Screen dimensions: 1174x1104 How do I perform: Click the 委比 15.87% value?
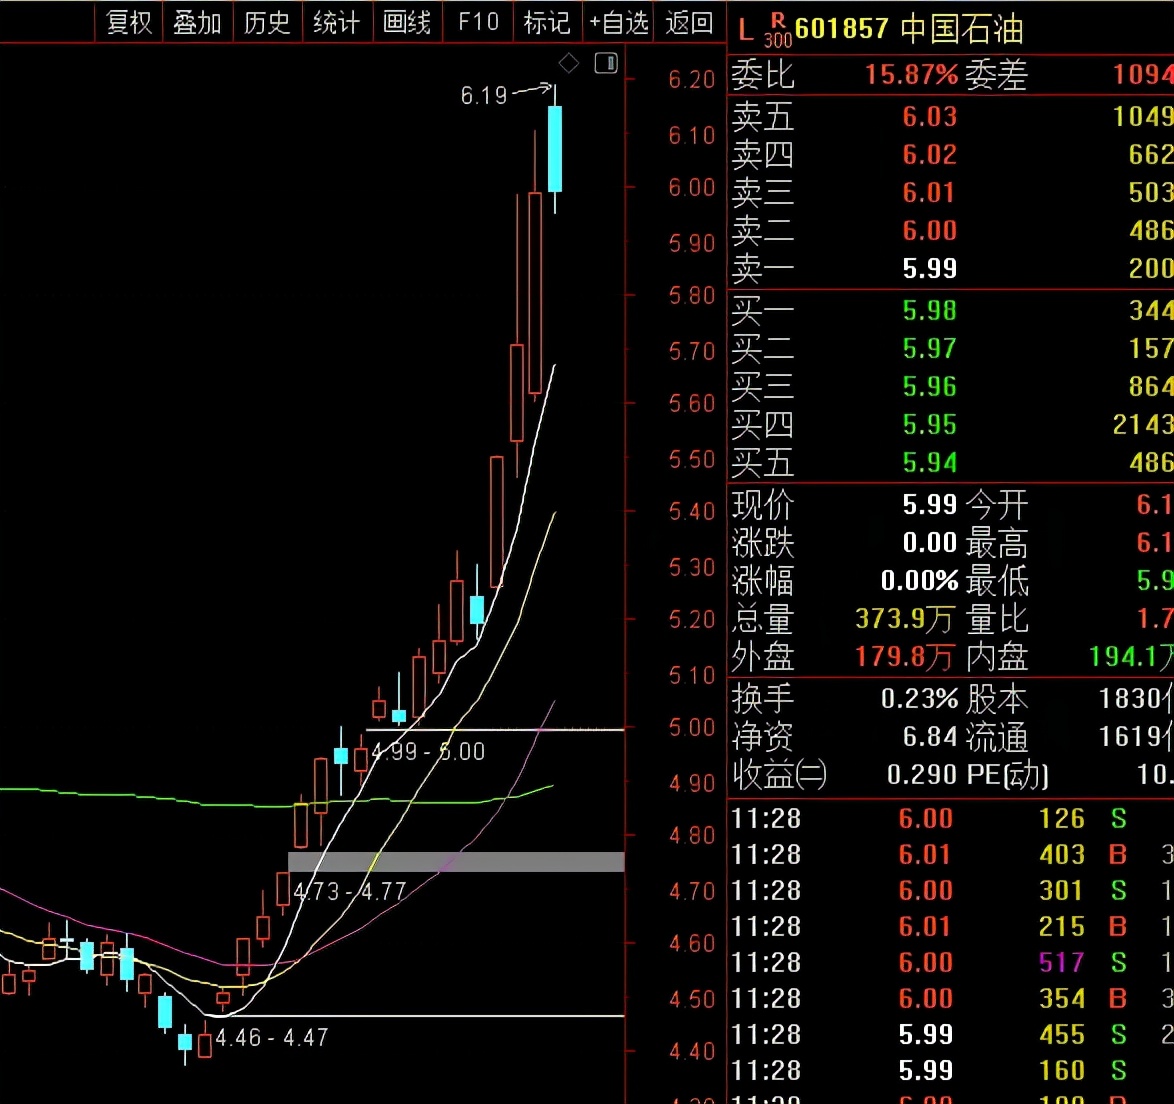tap(911, 75)
